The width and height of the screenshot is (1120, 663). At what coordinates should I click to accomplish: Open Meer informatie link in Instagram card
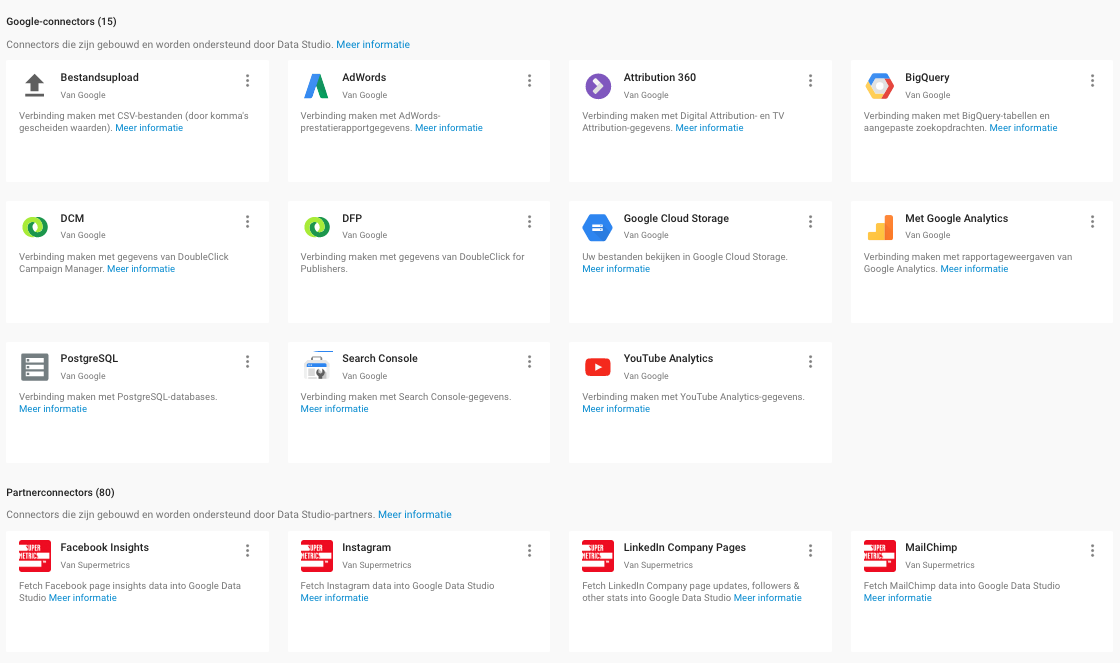[334, 598]
